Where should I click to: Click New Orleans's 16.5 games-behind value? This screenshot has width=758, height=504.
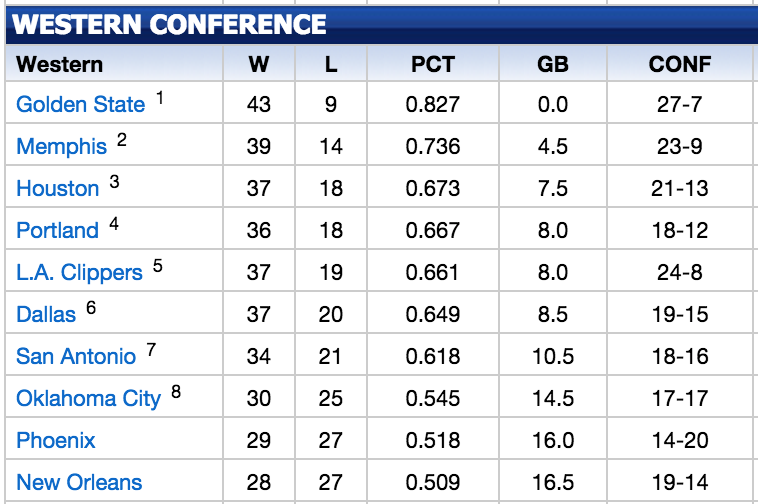point(553,483)
